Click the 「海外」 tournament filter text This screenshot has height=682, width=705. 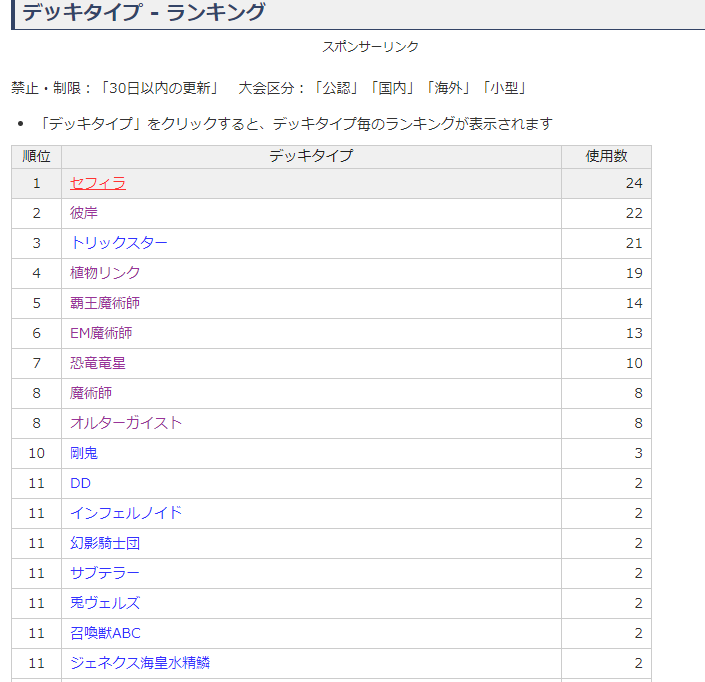point(448,88)
